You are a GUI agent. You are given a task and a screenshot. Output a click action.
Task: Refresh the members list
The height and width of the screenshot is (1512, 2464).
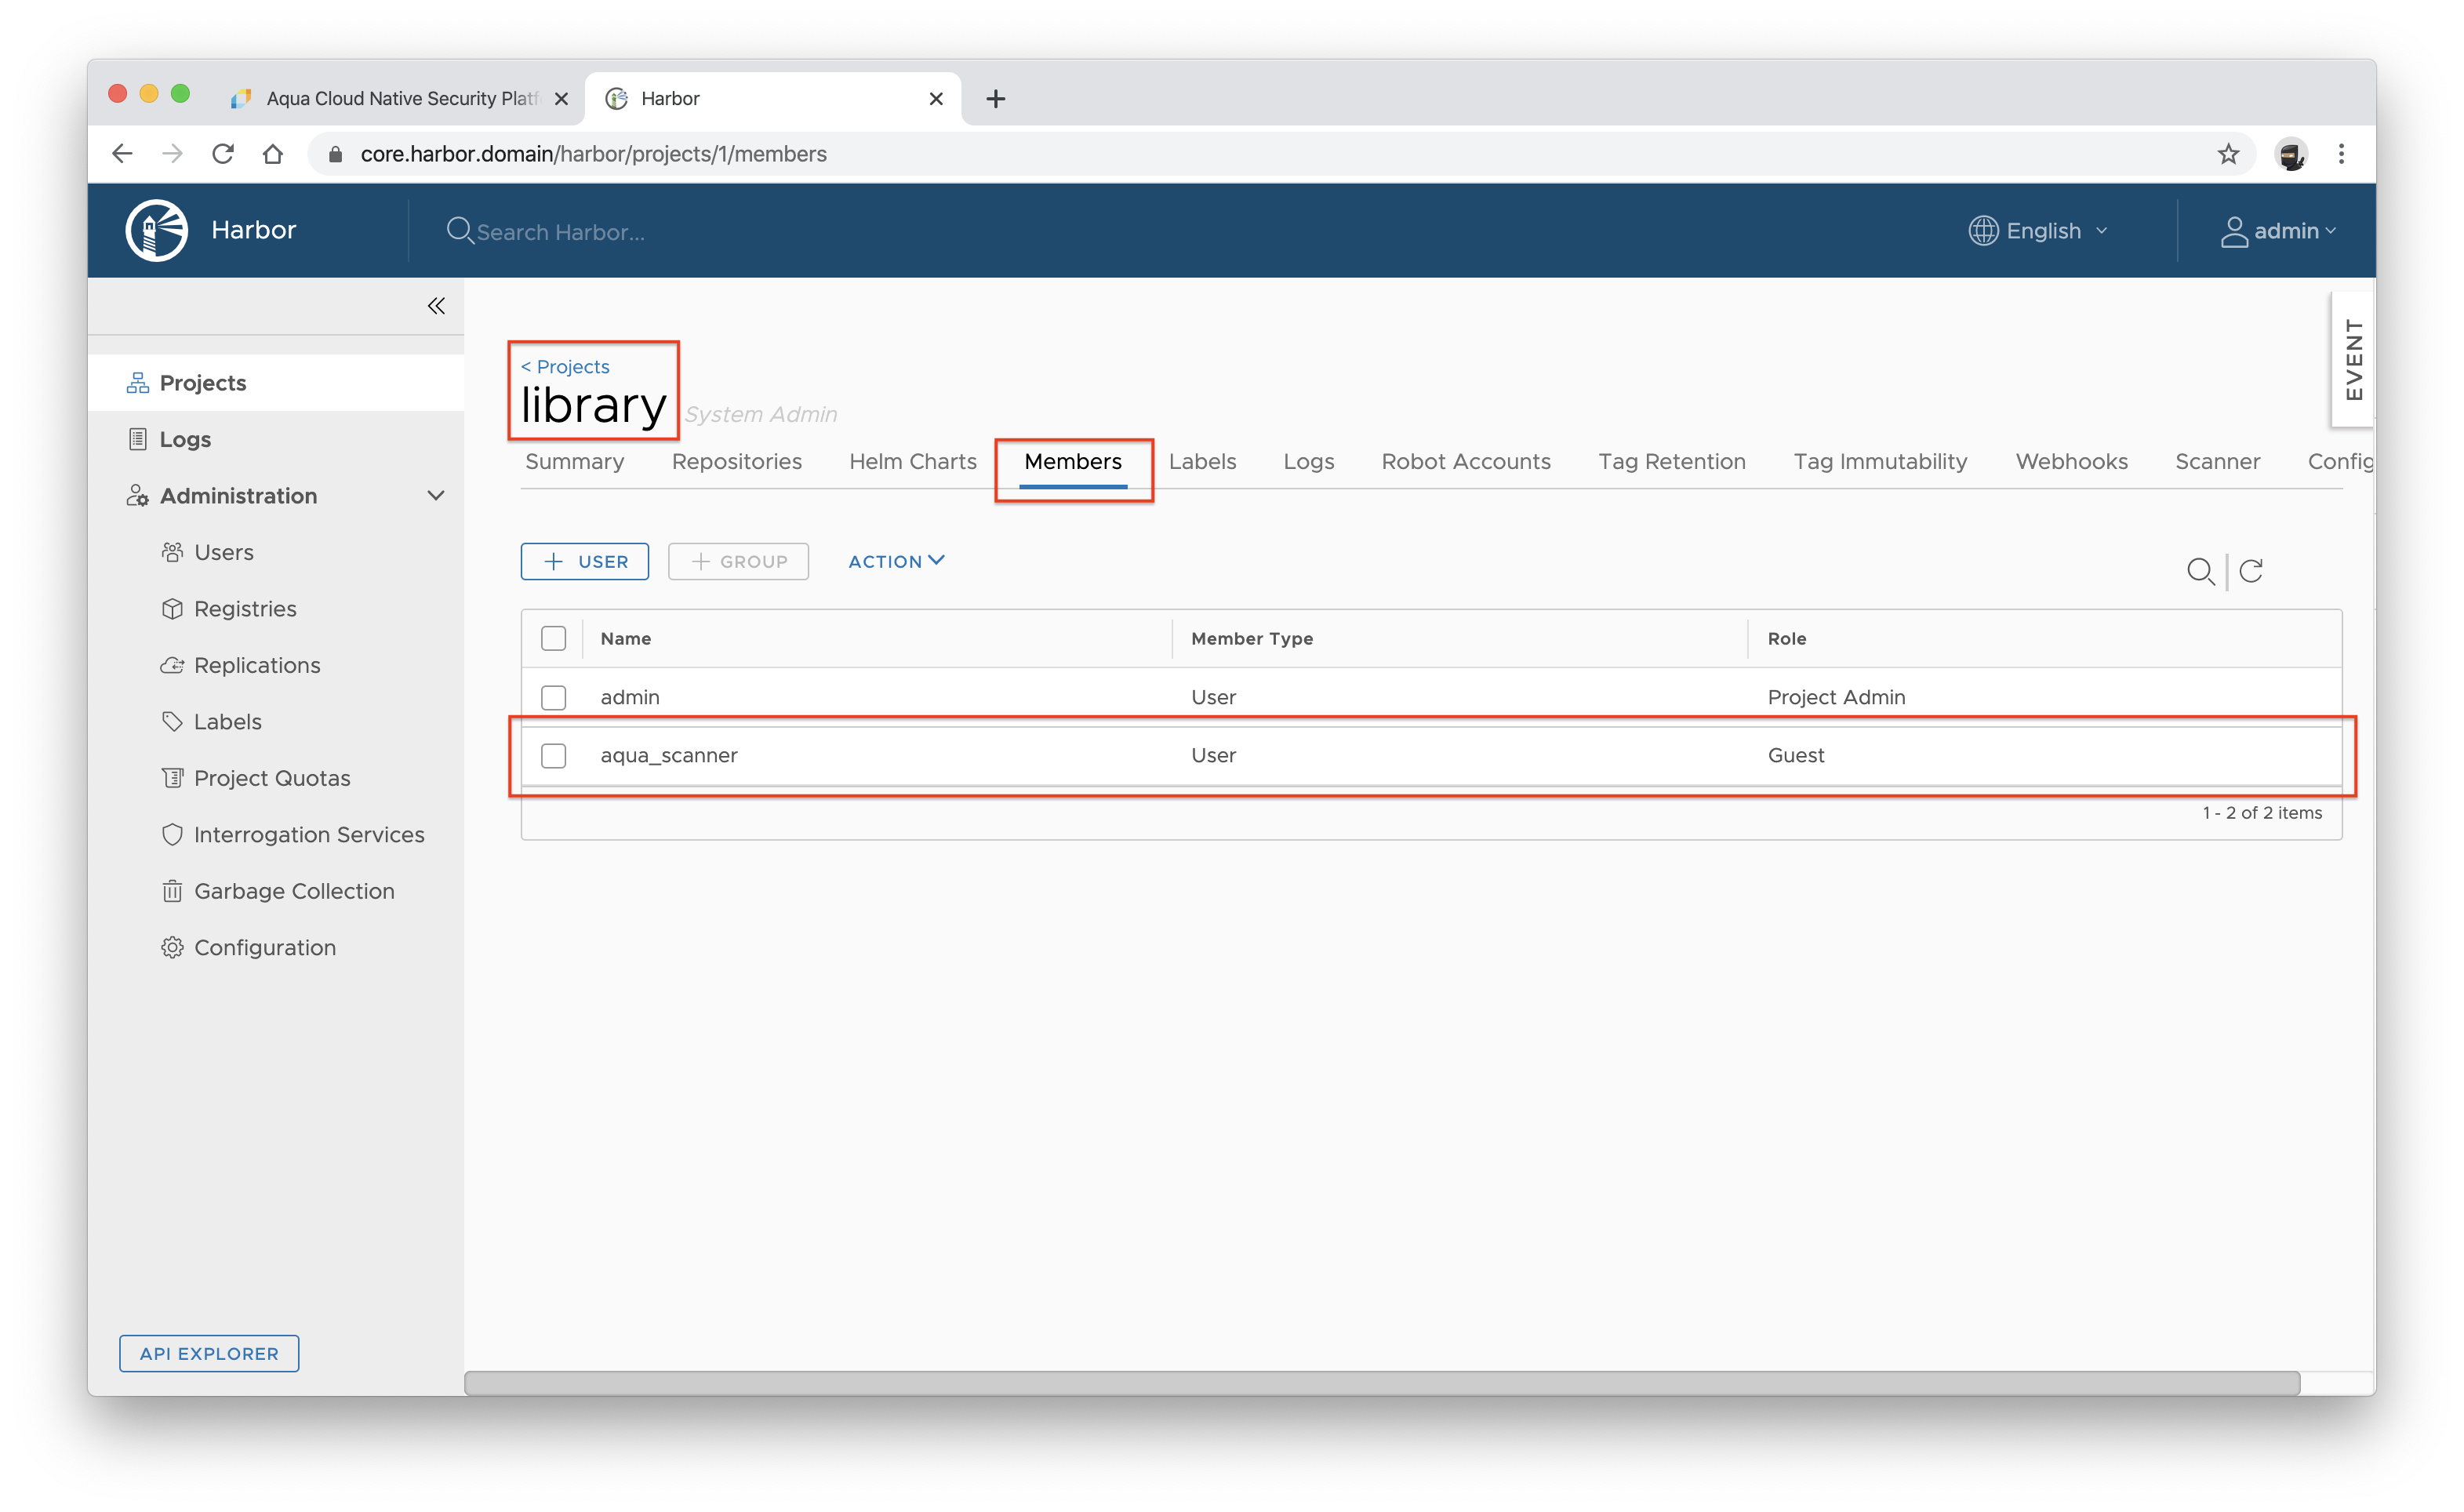[x=2251, y=571]
